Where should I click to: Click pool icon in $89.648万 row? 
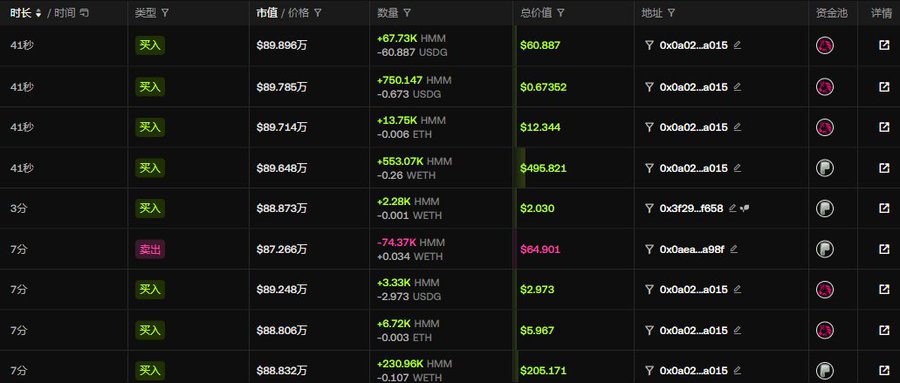[825, 168]
